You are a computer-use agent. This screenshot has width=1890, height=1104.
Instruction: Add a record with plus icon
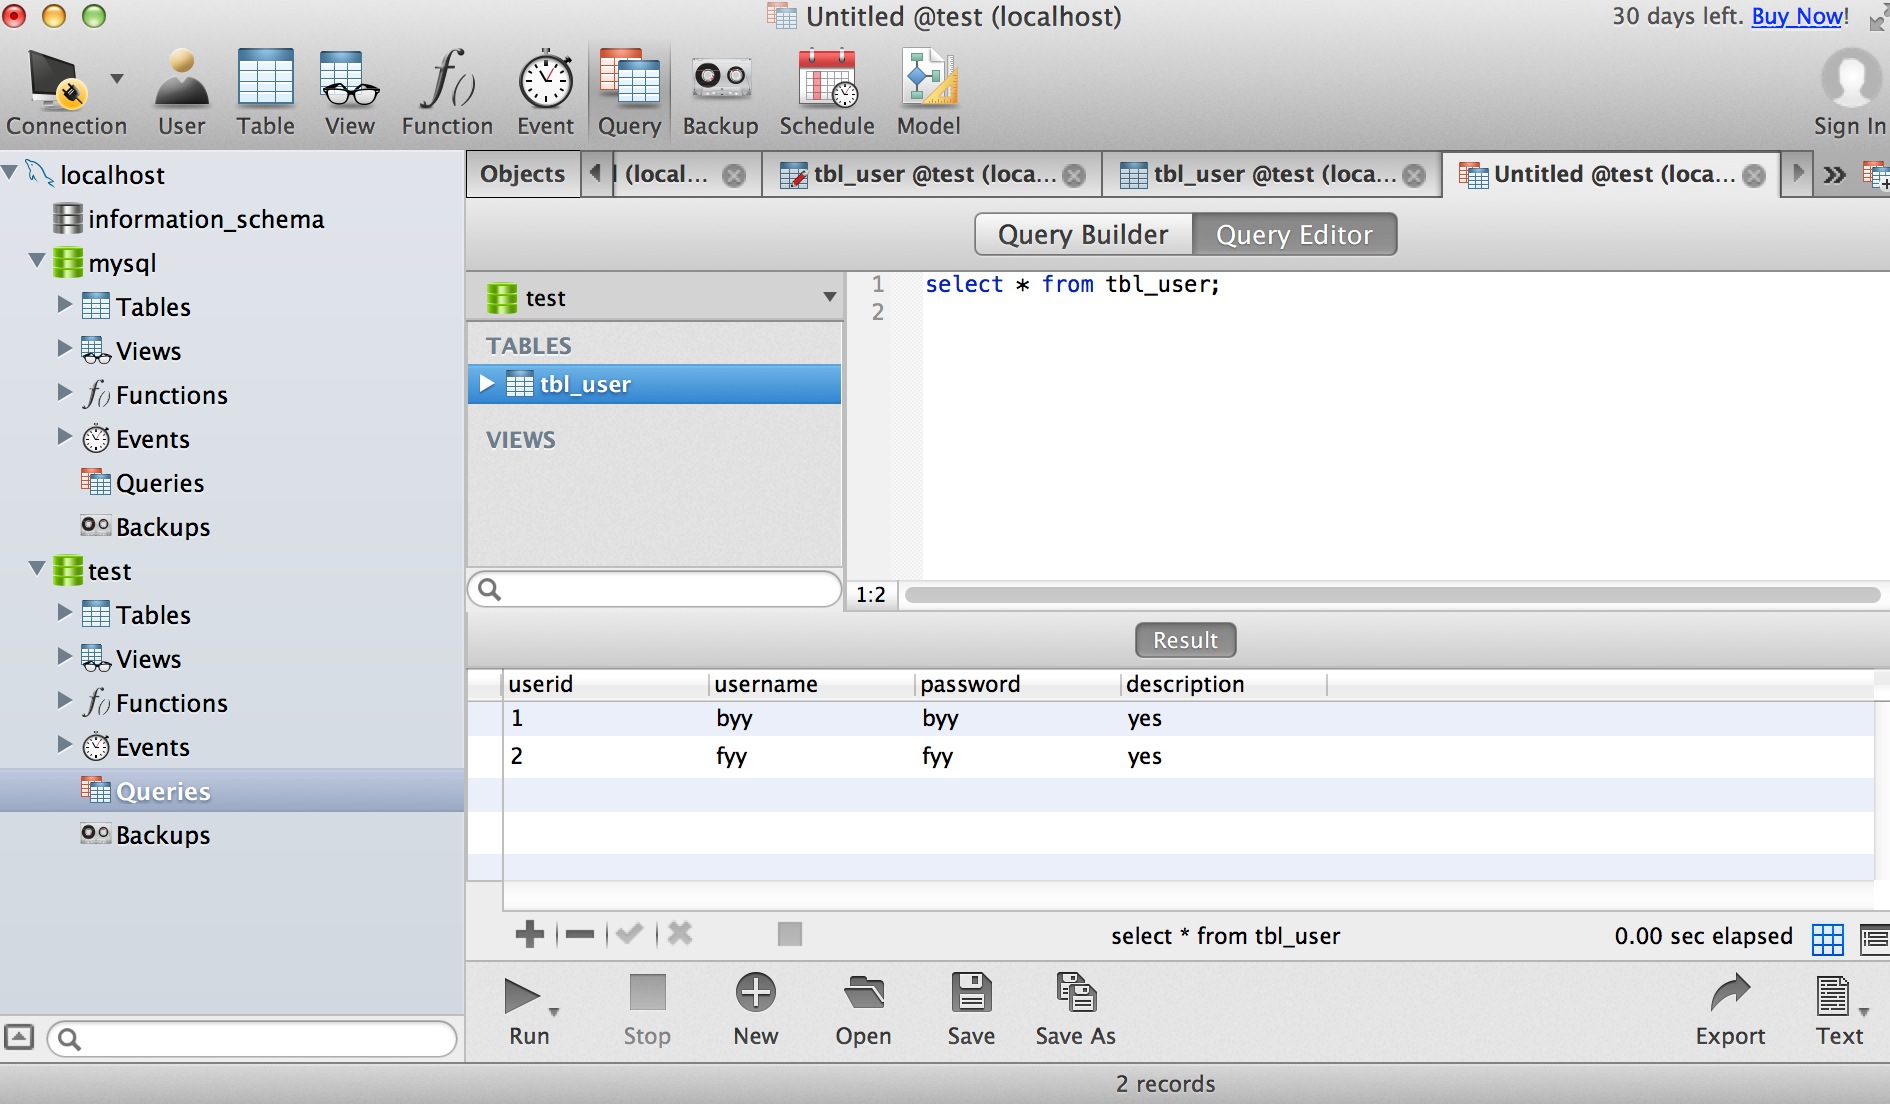tap(529, 934)
